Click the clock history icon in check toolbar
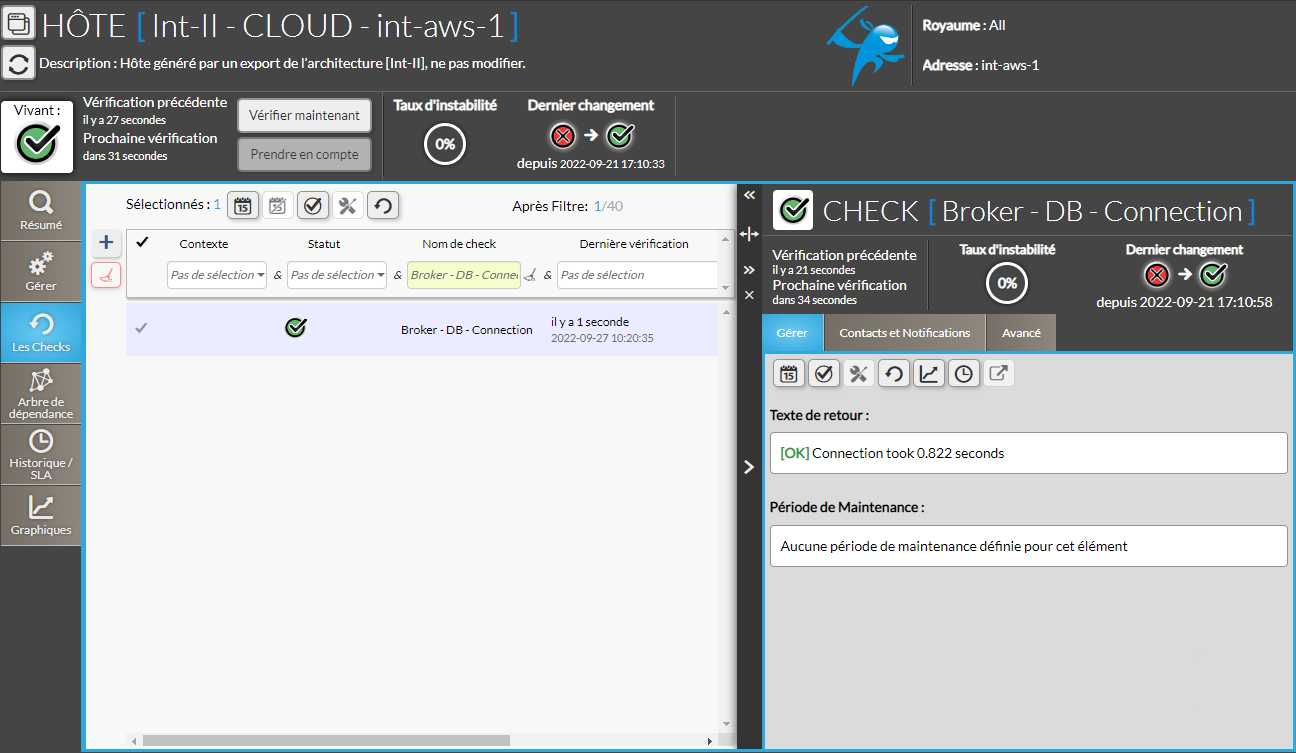Viewport: 1296px width, 753px height. click(x=964, y=374)
